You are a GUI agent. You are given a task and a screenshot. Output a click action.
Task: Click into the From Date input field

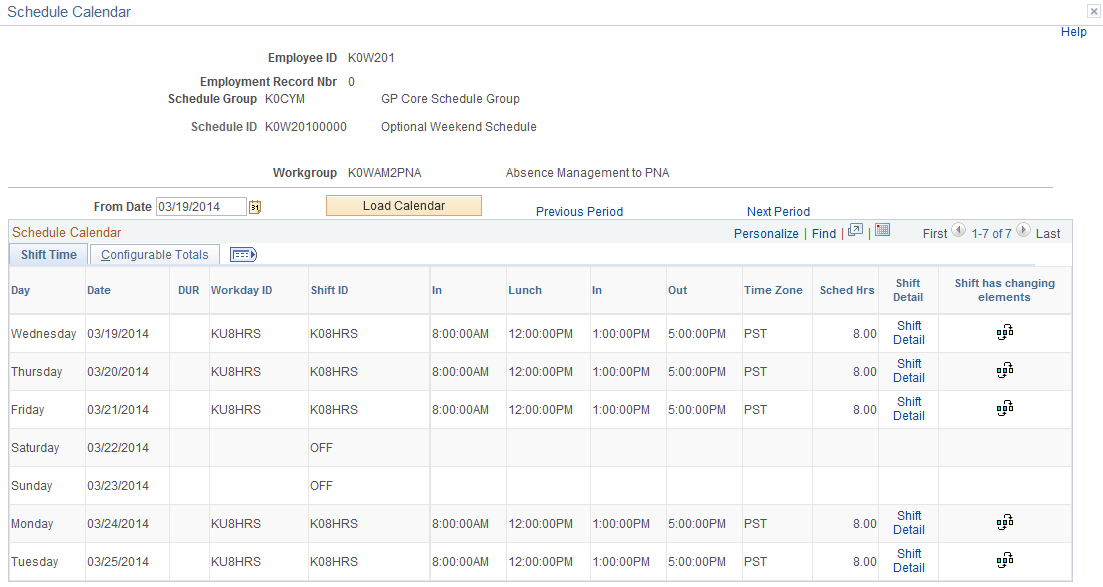[200, 207]
